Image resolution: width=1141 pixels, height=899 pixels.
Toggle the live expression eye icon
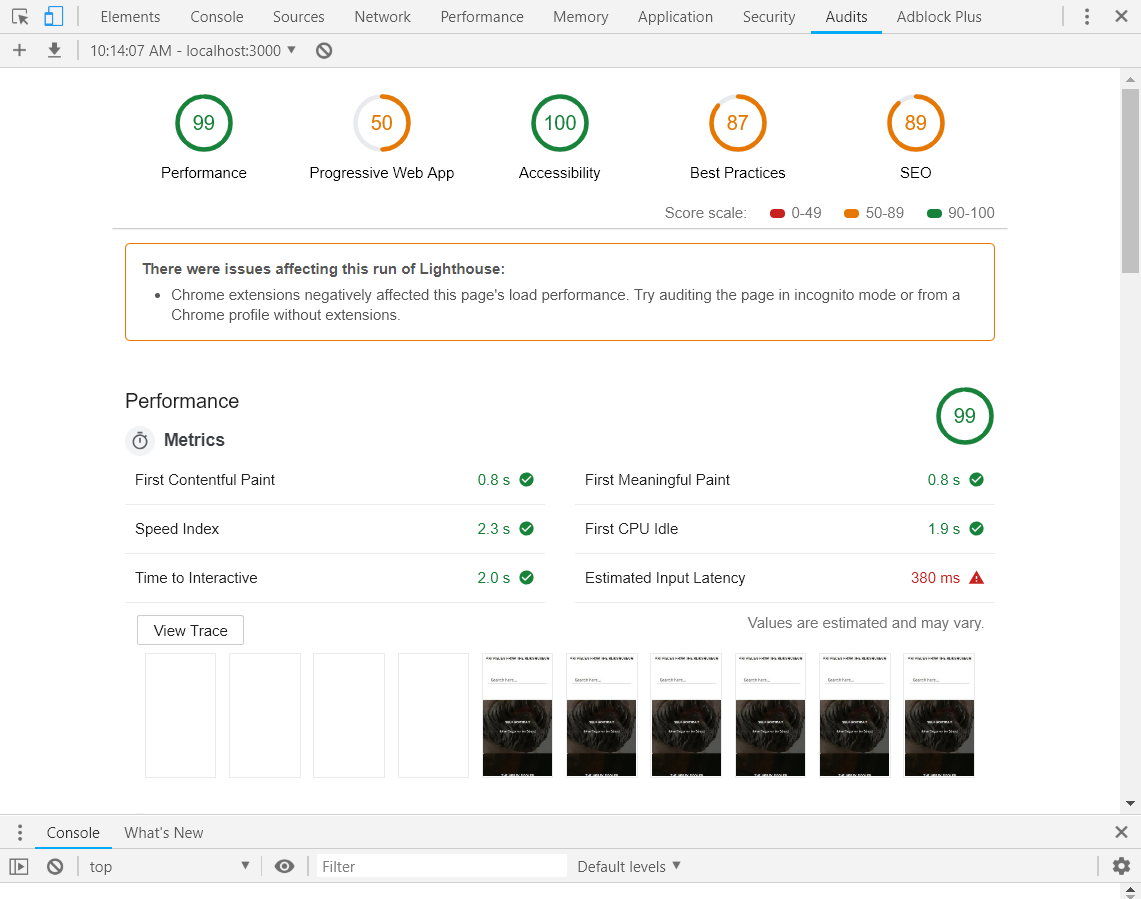point(285,866)
